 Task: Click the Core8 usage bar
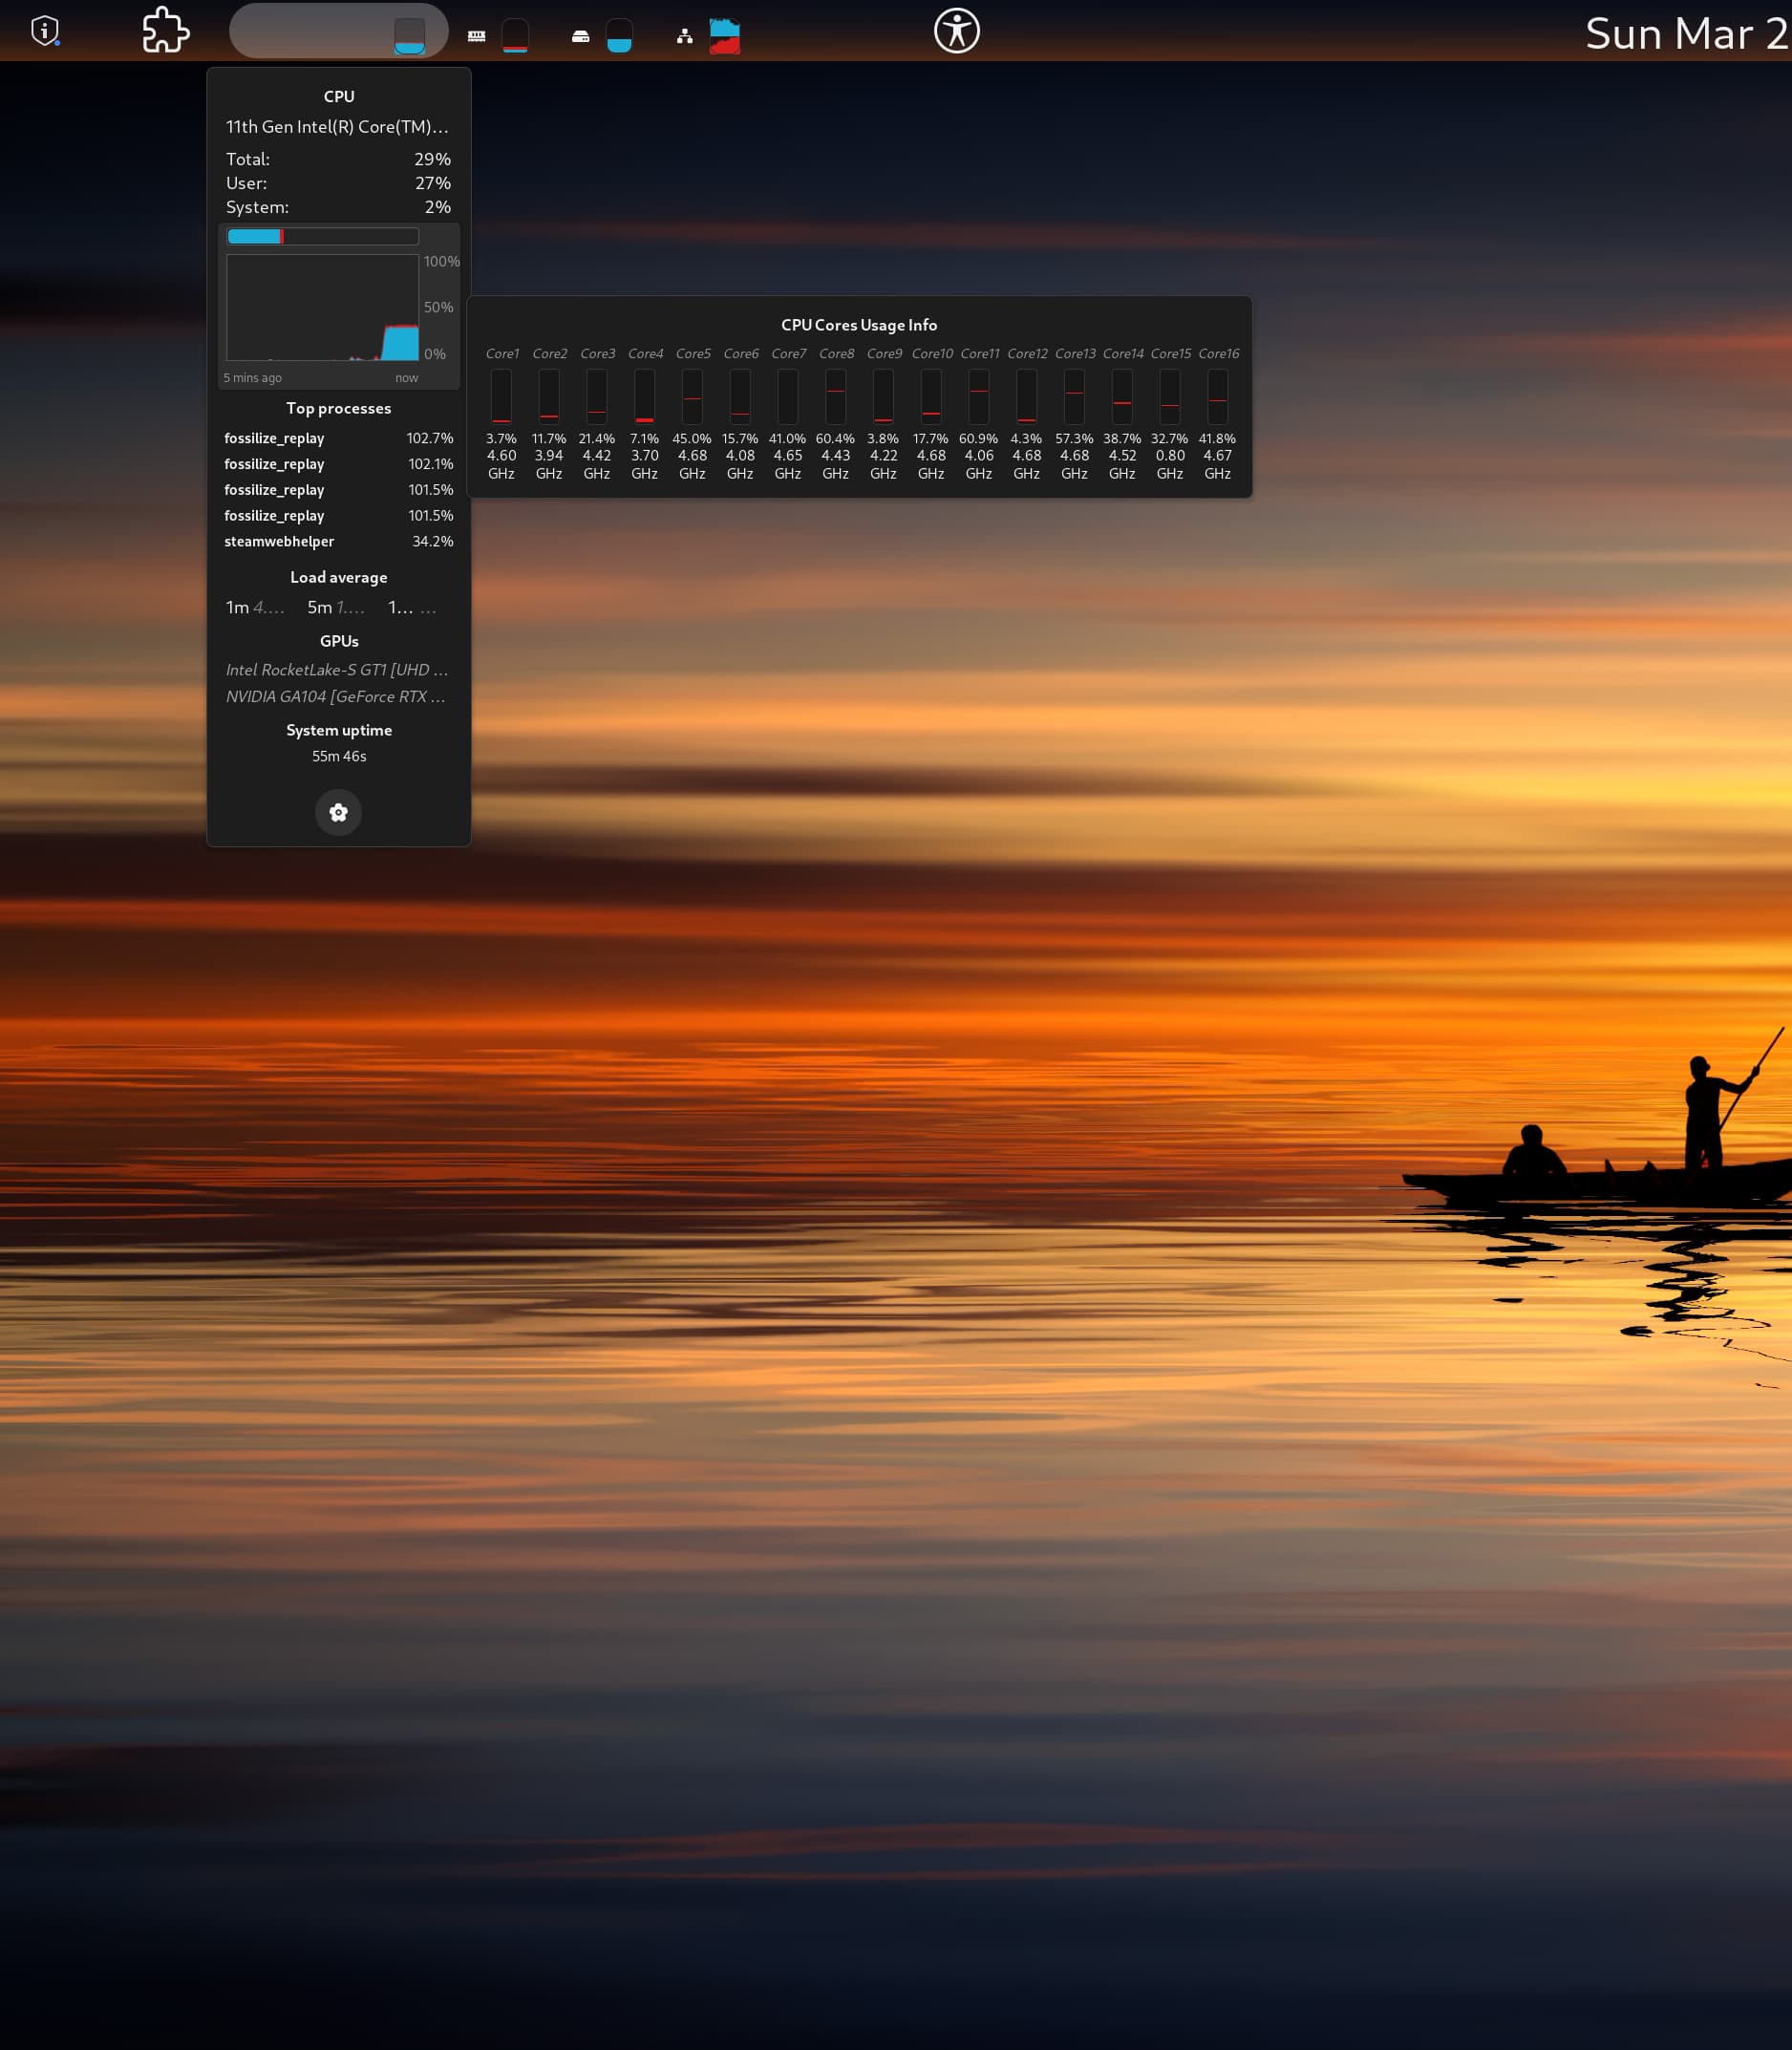pyautogui.click(x=835, y=396)
